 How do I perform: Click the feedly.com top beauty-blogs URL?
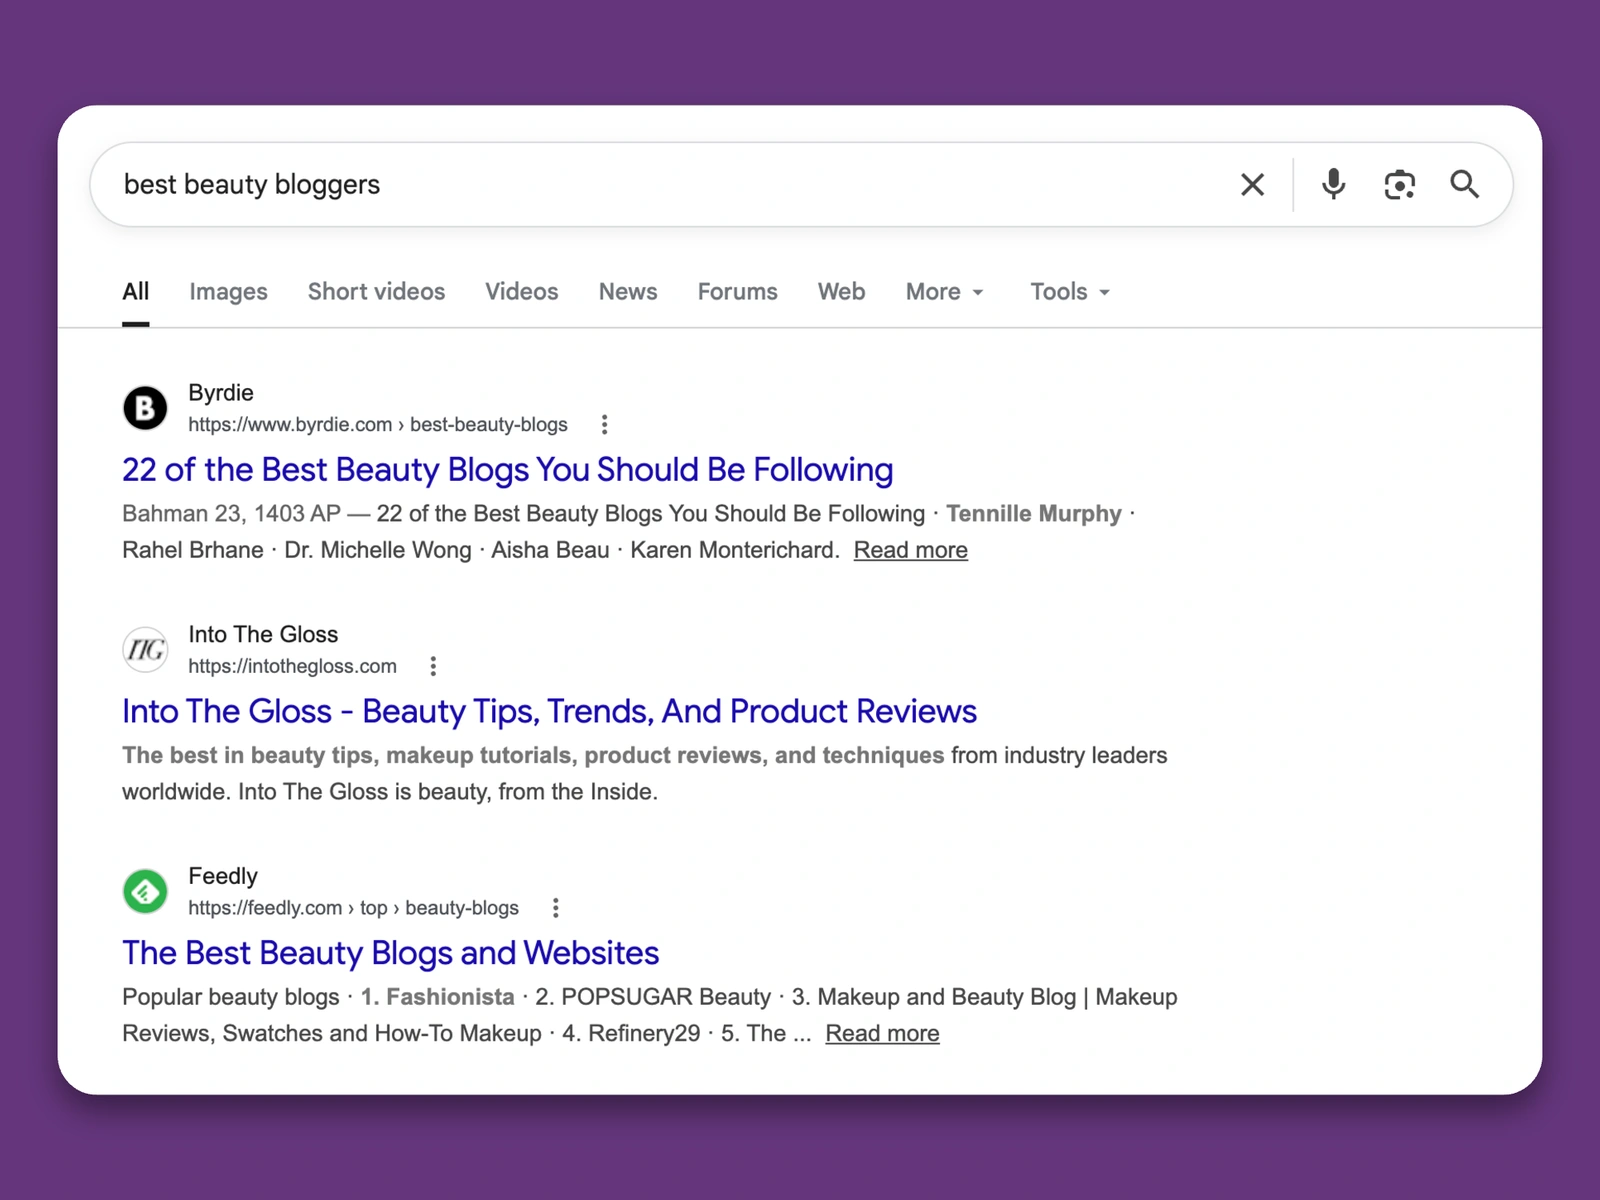pyautogui.click(x=353, y=908)
